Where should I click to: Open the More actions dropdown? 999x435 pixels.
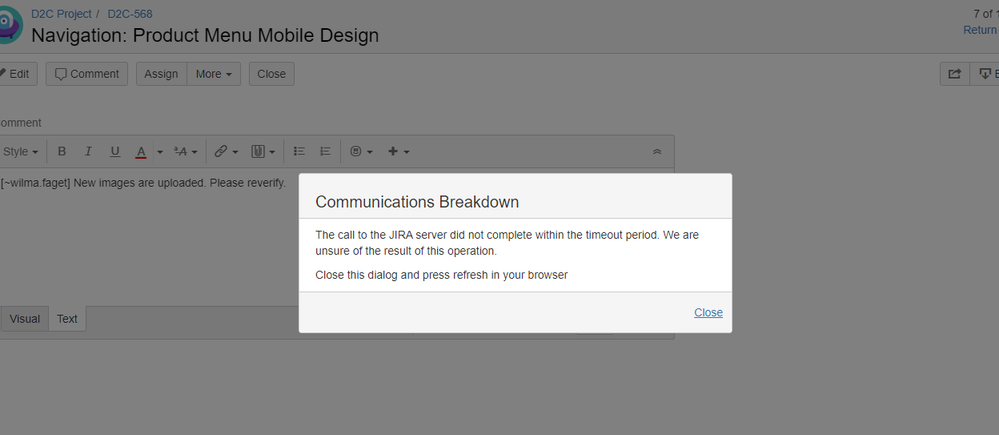(x=213, y=74)
